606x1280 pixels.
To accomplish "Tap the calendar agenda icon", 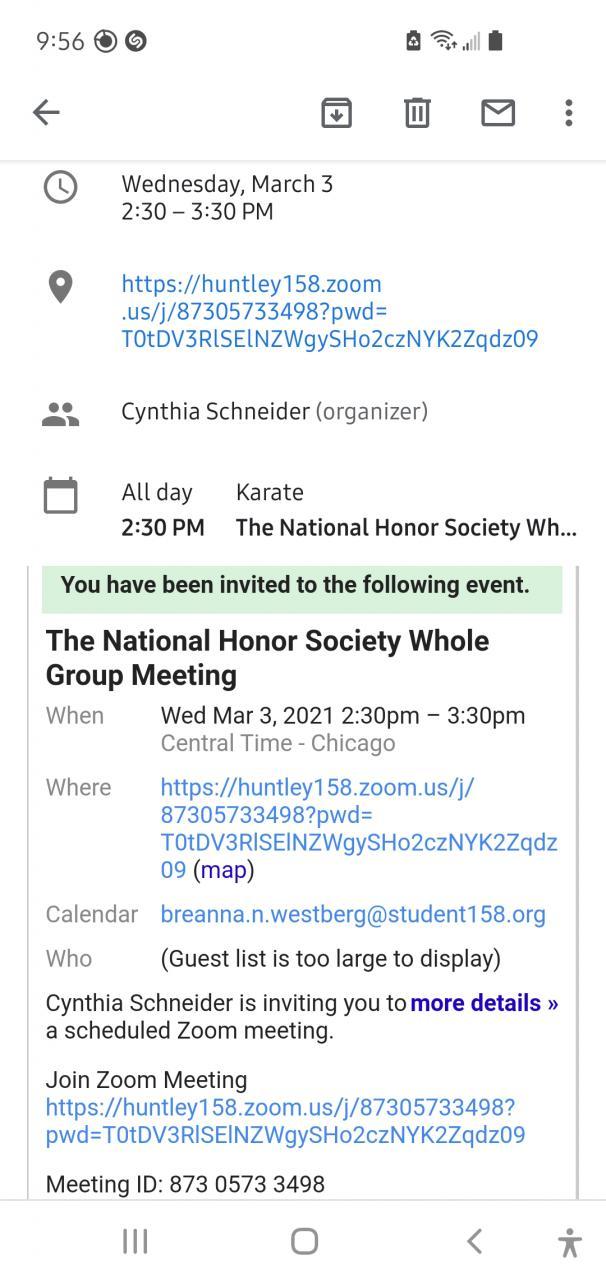I will coord(61,495).
